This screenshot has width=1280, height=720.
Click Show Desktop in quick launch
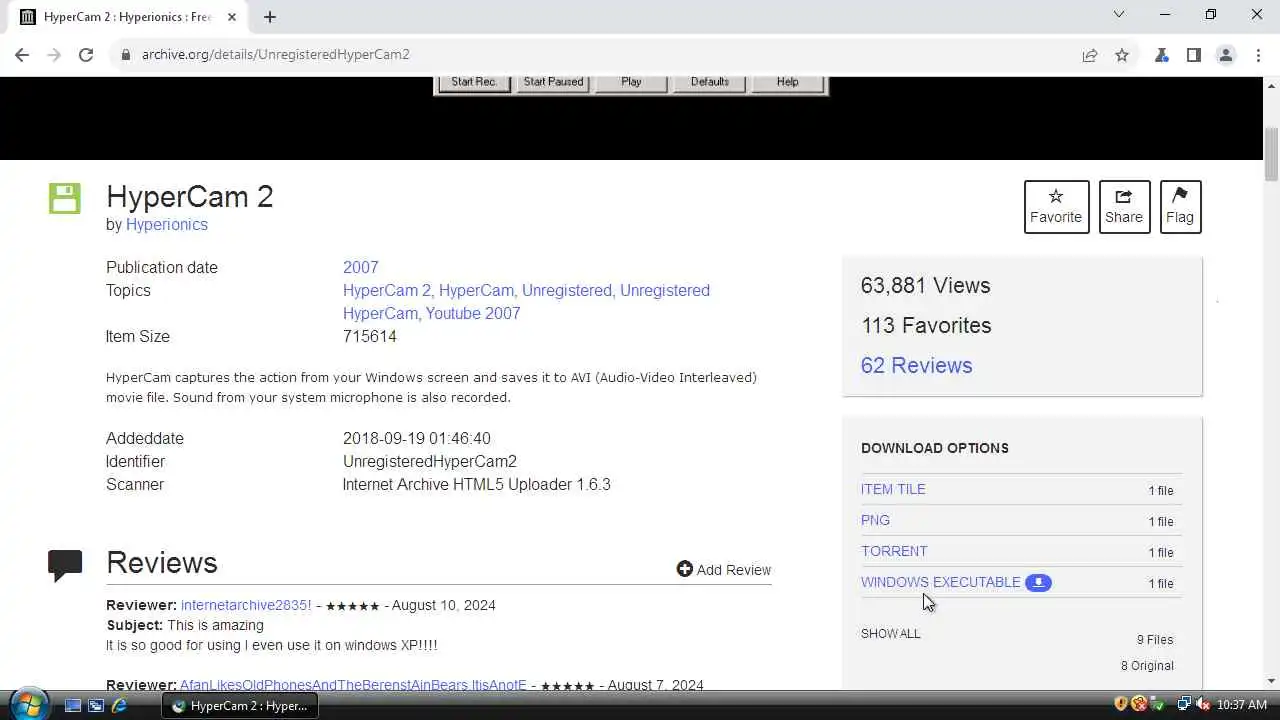tap(73, 705)
